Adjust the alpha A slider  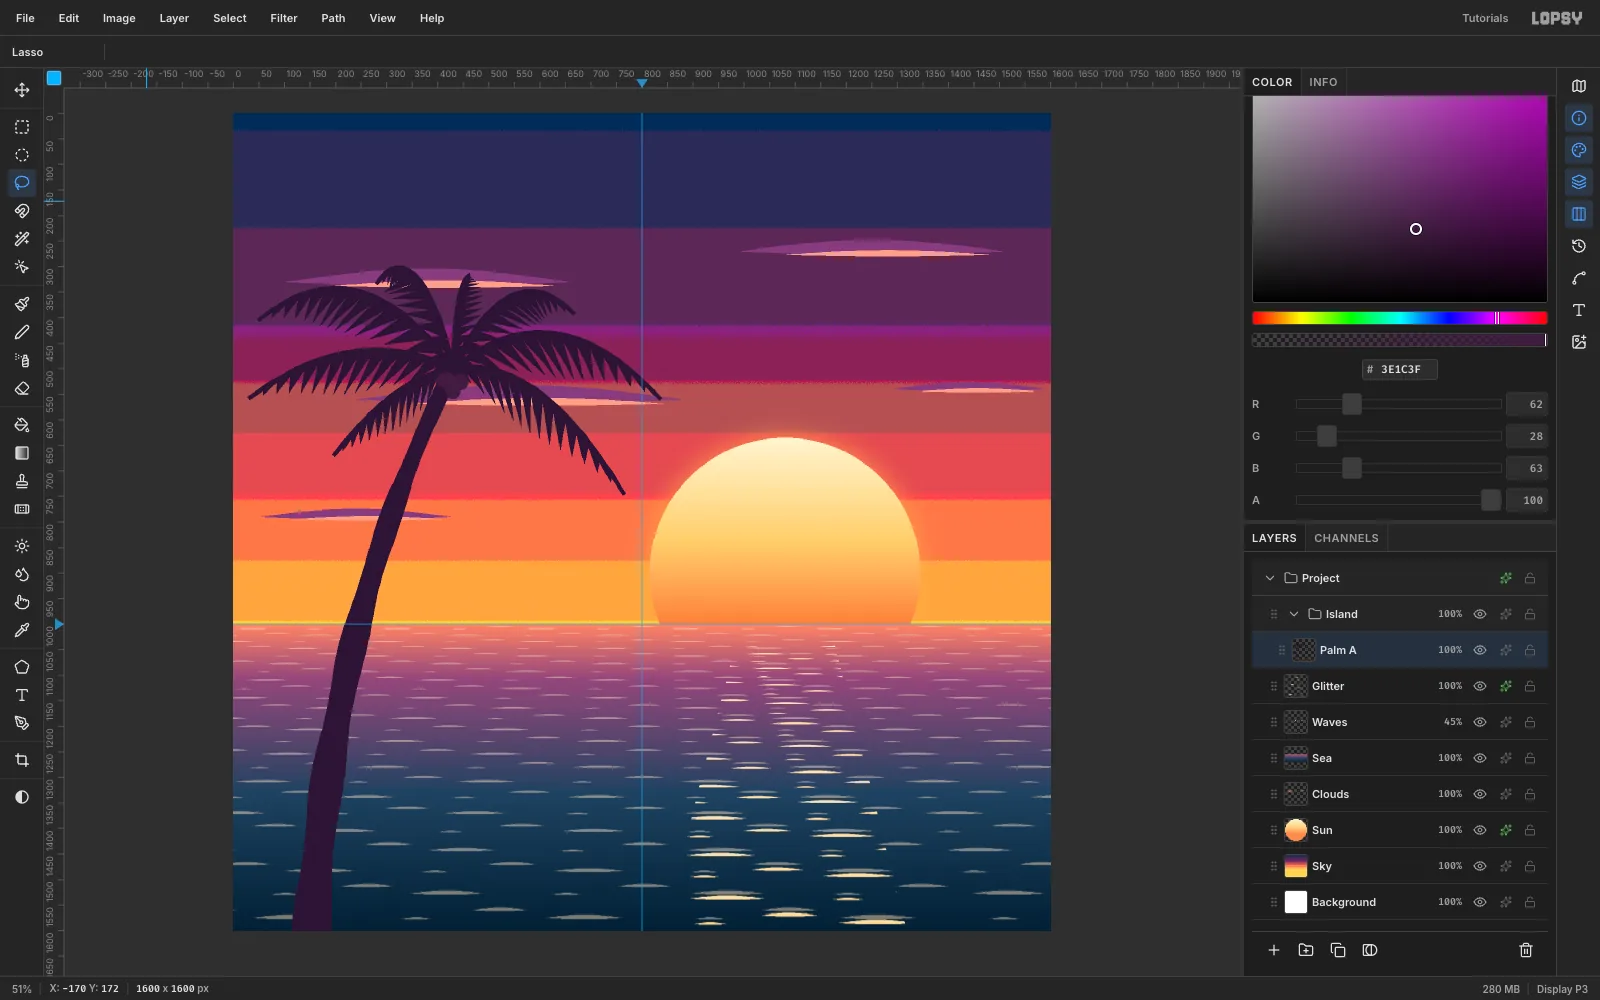1399,500
